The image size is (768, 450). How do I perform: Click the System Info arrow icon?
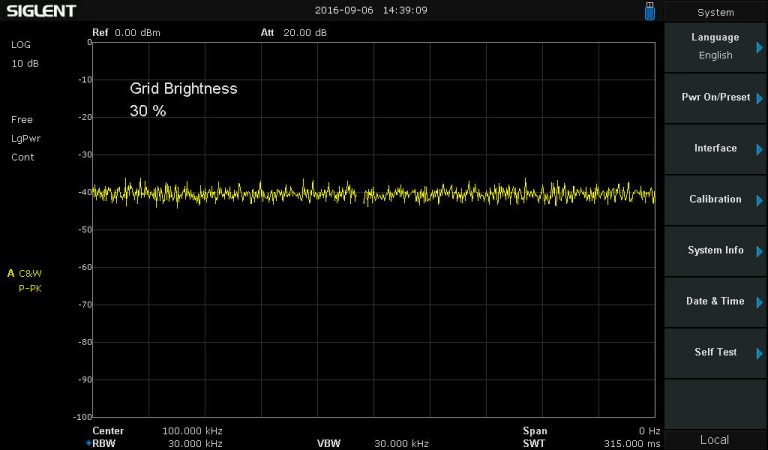(760, 251)
